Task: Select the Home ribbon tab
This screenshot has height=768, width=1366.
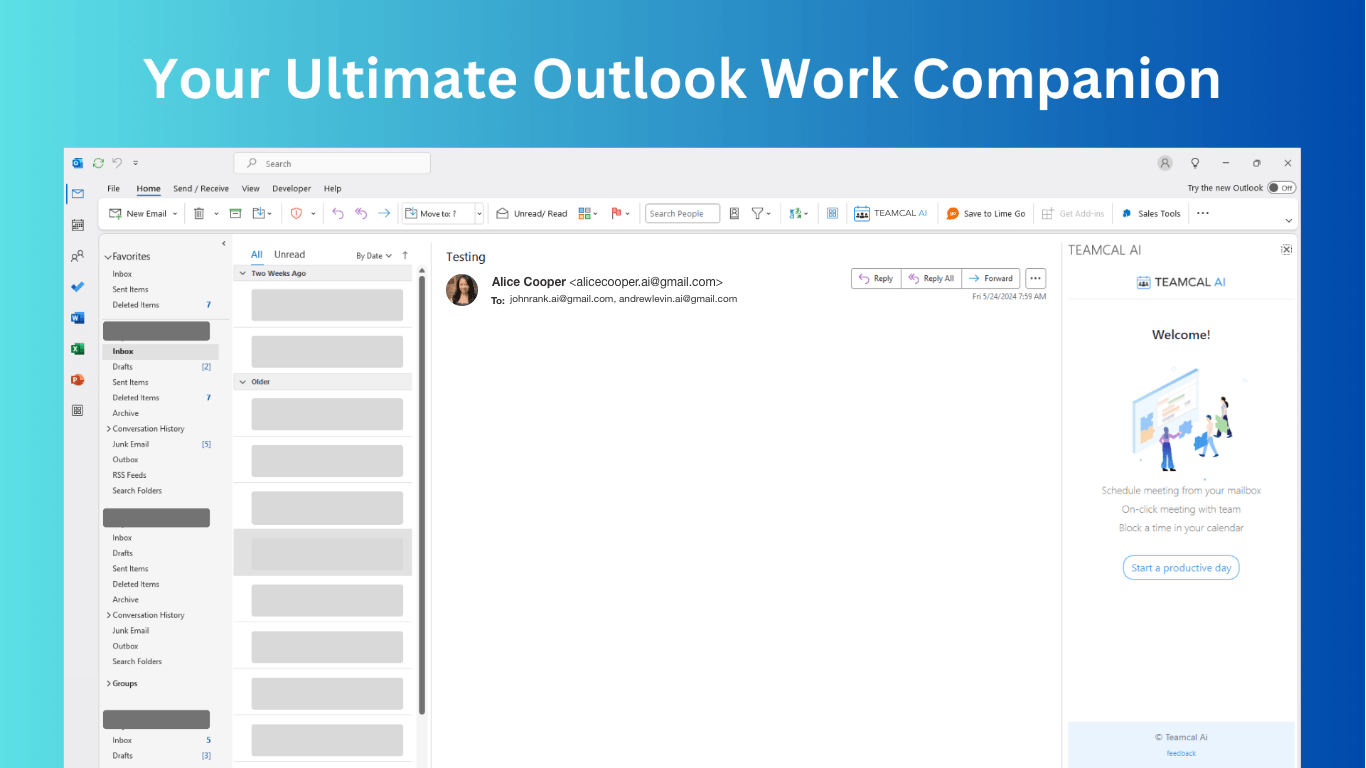Action: tap(148, 188)
